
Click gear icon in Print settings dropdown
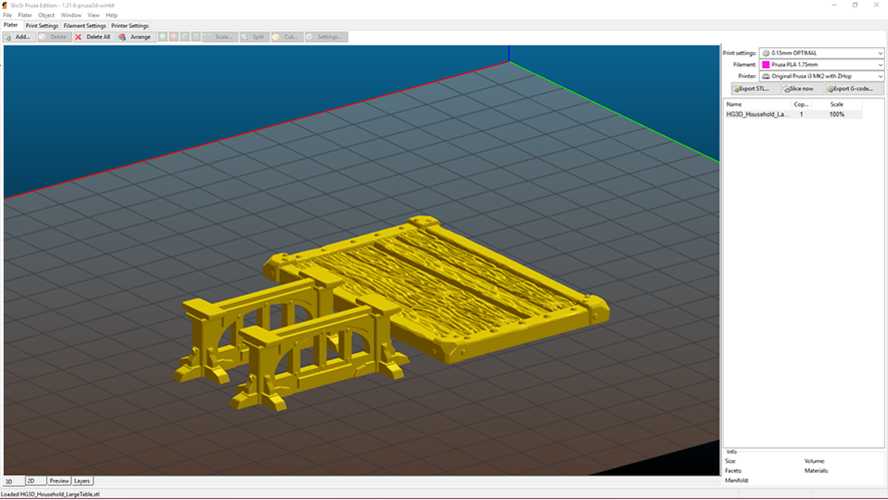[766, 53]
